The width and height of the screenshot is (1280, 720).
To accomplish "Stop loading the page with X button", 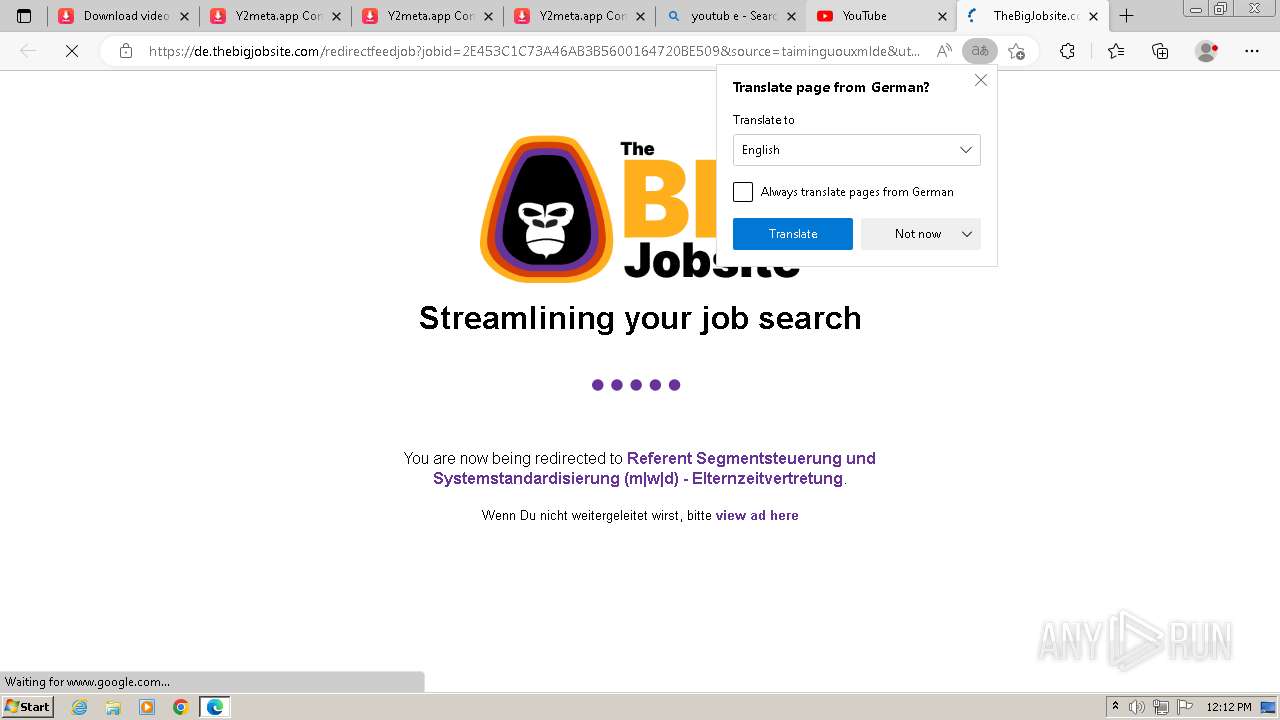I will [x=72, y=51].
